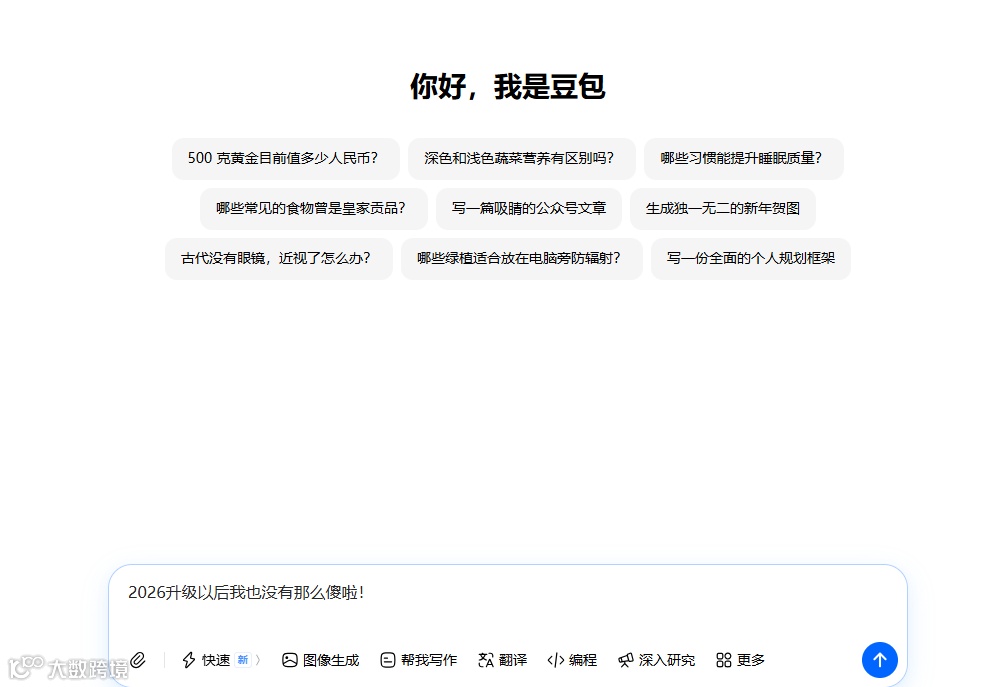This screenshot has height=687, width=981.
Task: Select 帮我写作 writing assistant
Action: tap(419, 660)
